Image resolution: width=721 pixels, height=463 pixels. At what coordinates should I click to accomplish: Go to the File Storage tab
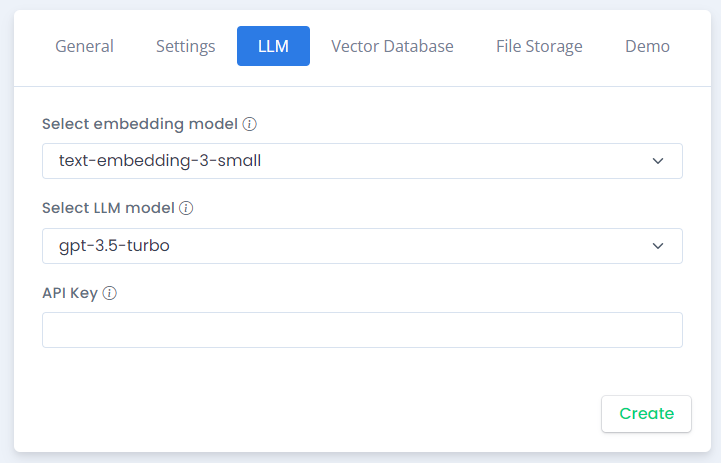(539, 46)
